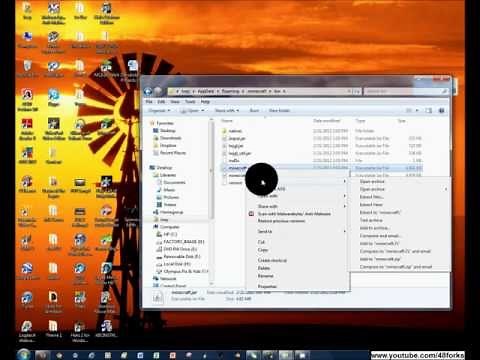Image resolution: width=480 pixels, height=360 pixels.
Task: Open the change-view dropdown arrow
Action: [417, 110]
